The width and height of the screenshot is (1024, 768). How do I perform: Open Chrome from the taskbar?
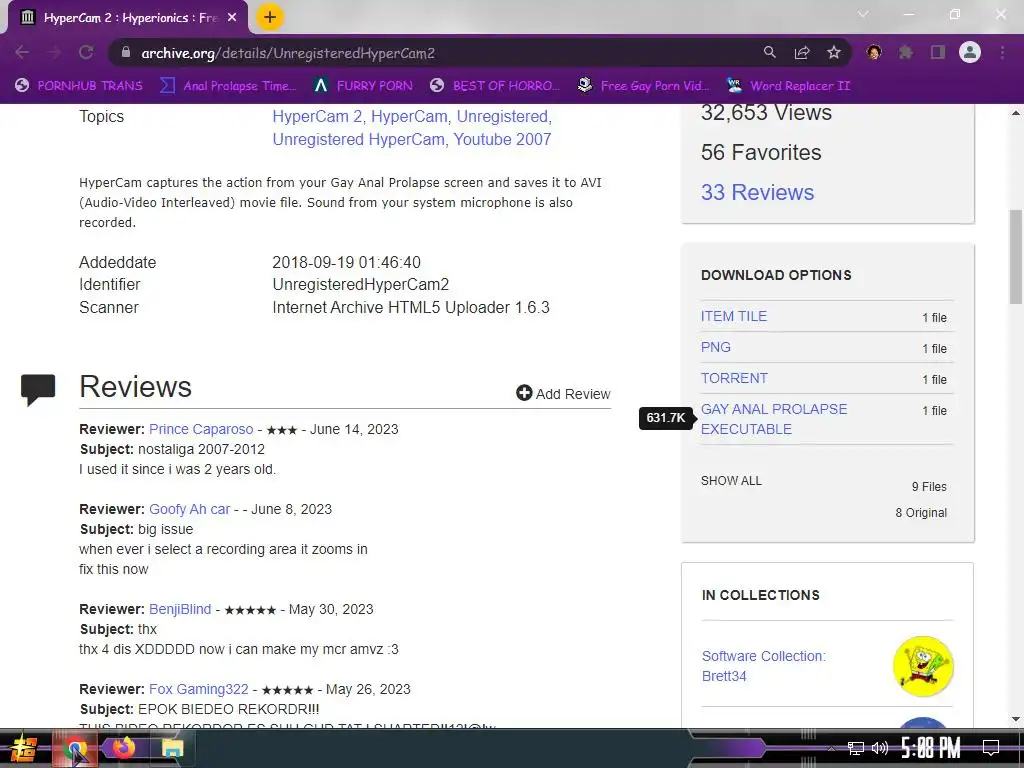75,748
